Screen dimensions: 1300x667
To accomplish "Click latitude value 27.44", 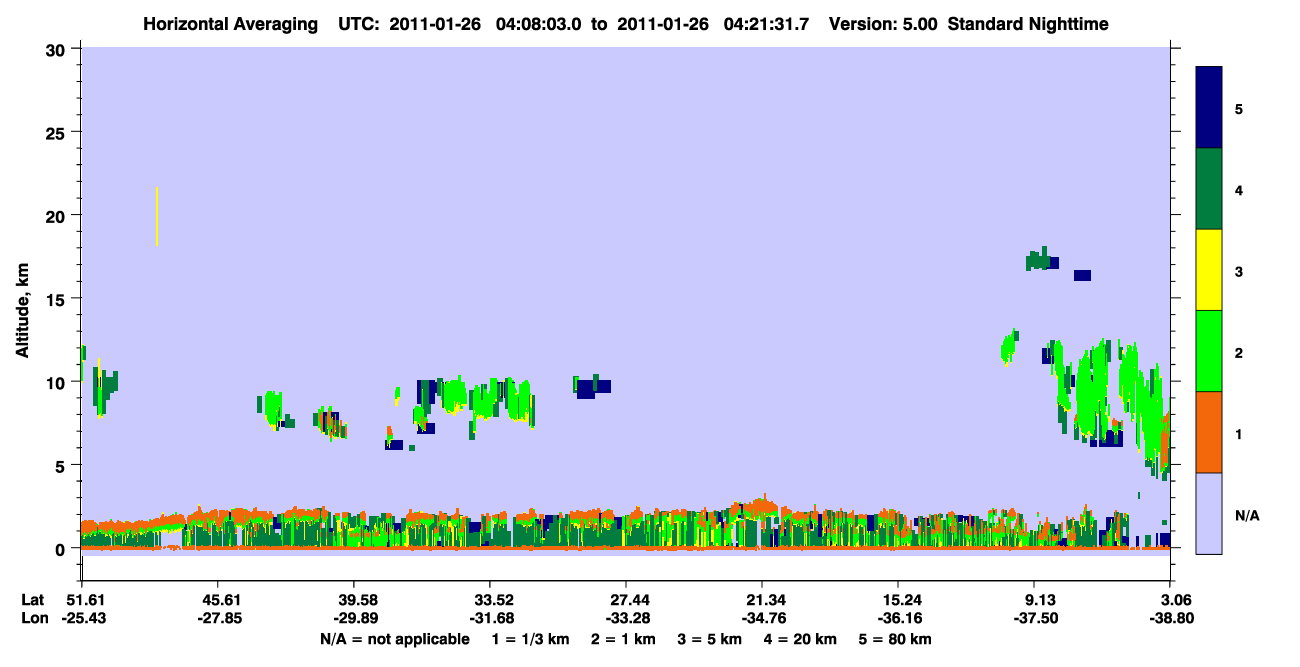I will (628, 600).
